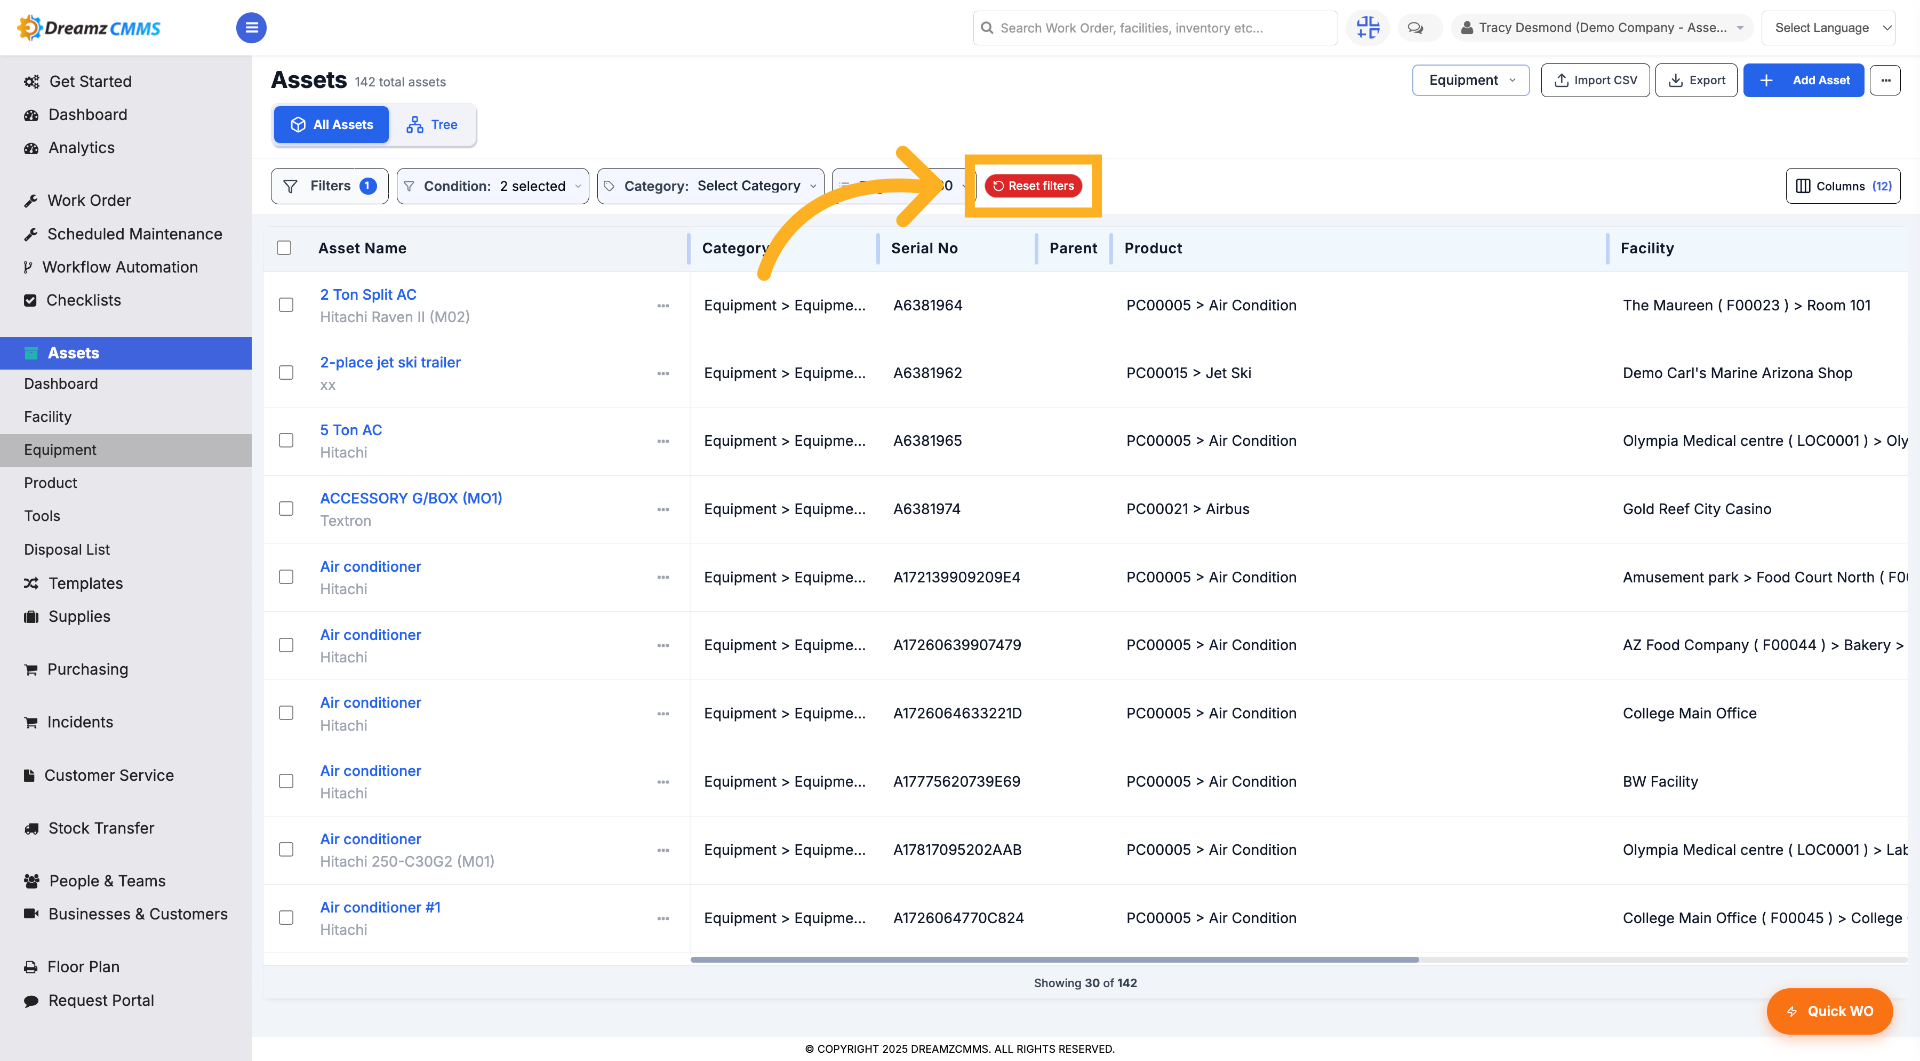Switch to the Tree view tab
1920x1061 pixels.
(432, 125)
